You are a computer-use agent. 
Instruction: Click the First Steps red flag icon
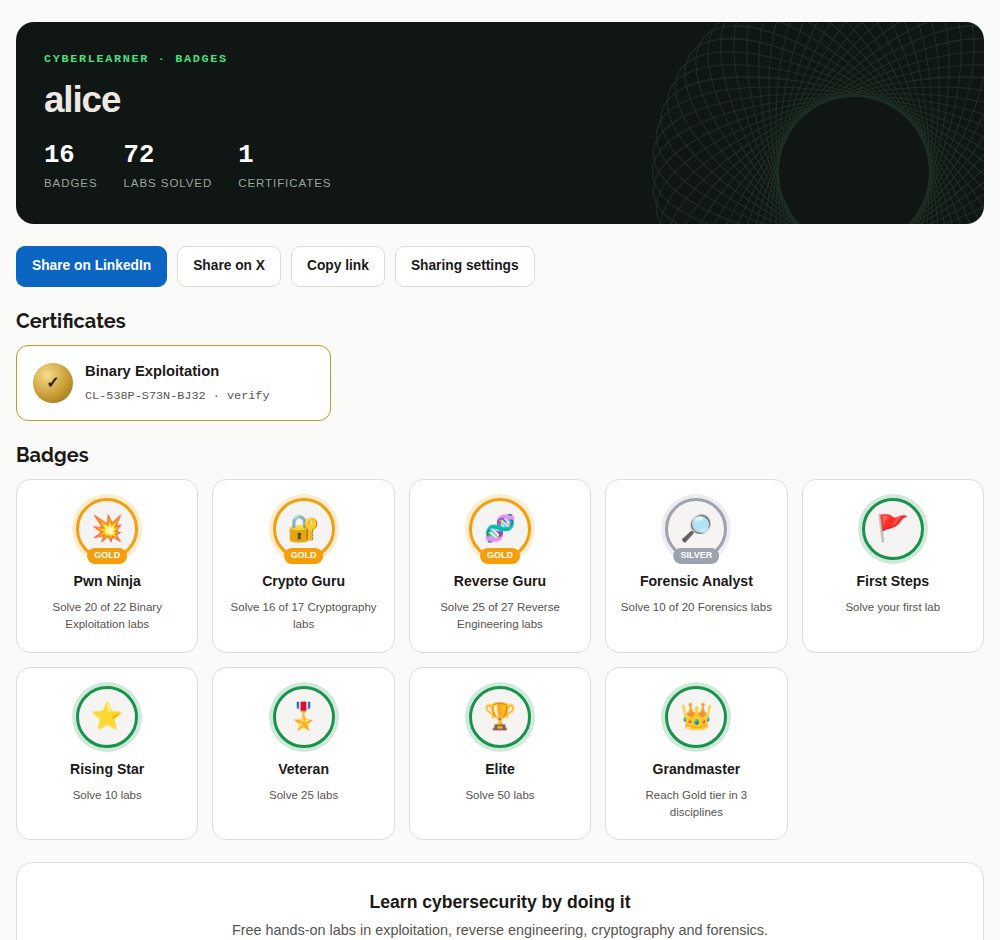coord(893,529)
